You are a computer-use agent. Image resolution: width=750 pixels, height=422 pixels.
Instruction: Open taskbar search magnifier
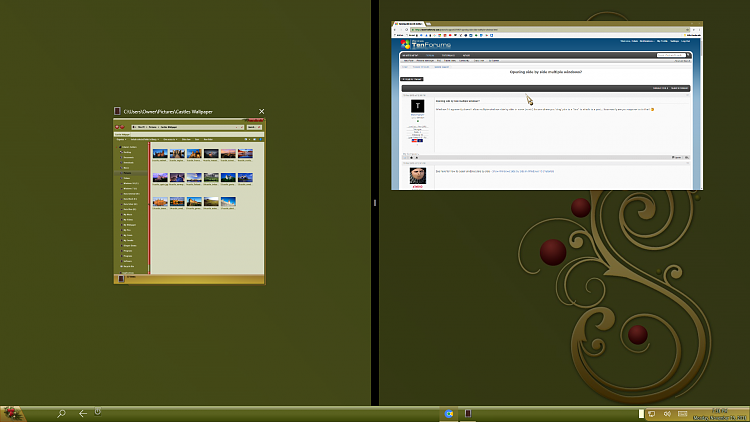[61, 413]
